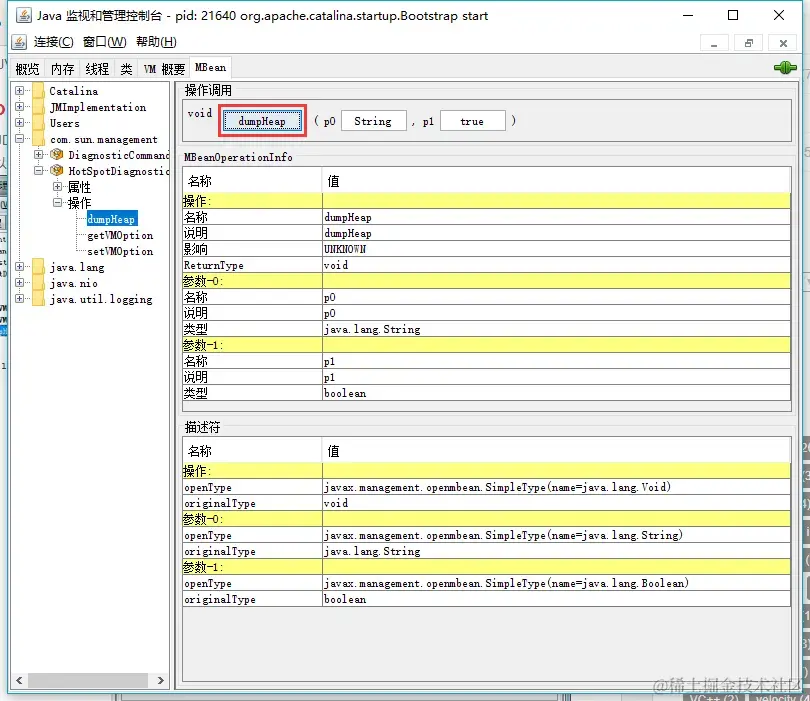Screen dimensions: 810x701
Task: Click the 参数-0 row in MBeanOperationInfo
Action: coord(486,281)
